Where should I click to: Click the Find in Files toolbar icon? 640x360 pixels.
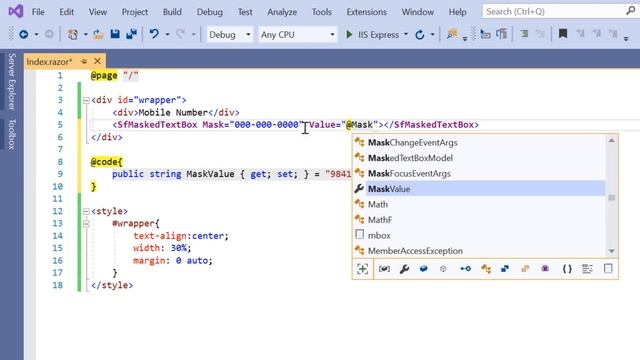coord(451,34)
